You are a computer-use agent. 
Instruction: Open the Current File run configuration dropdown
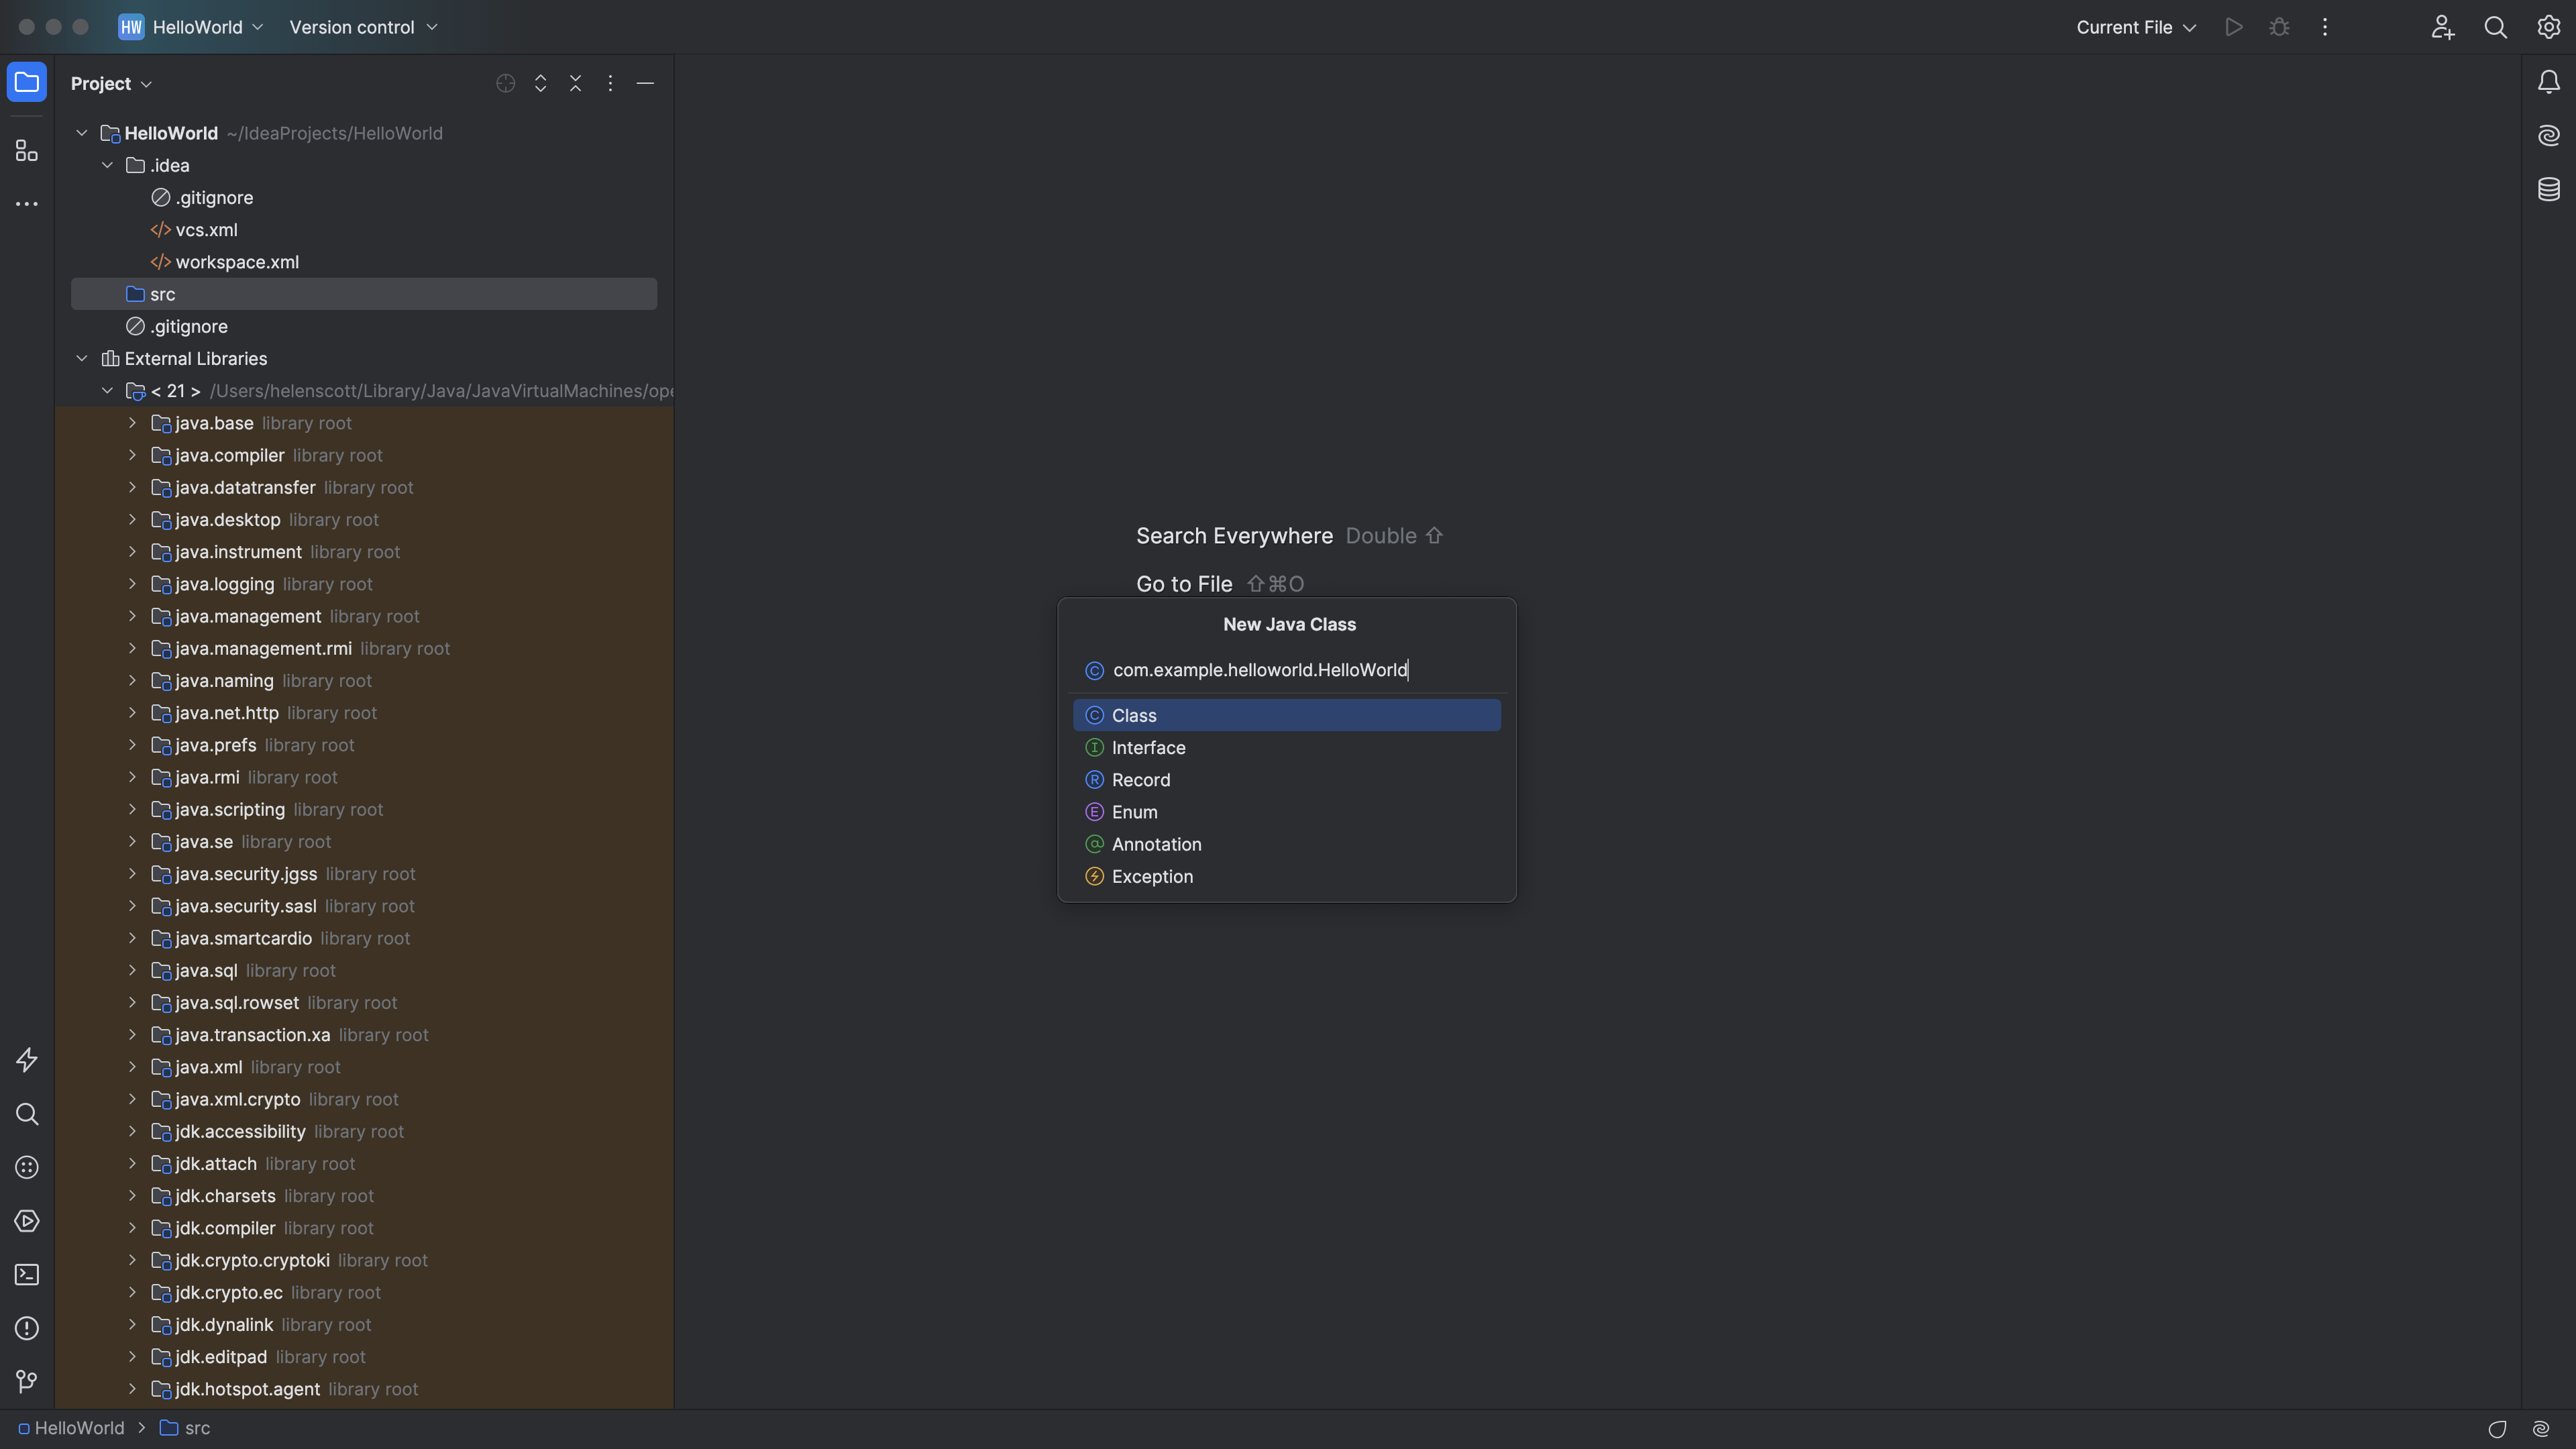[x=2135, y=27]
